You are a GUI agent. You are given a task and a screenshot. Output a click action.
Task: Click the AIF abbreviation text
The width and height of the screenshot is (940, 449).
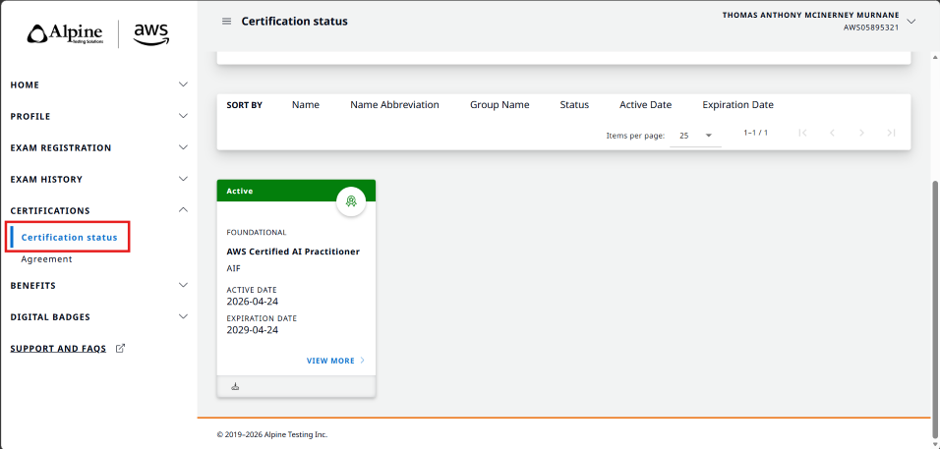[233, 269]
